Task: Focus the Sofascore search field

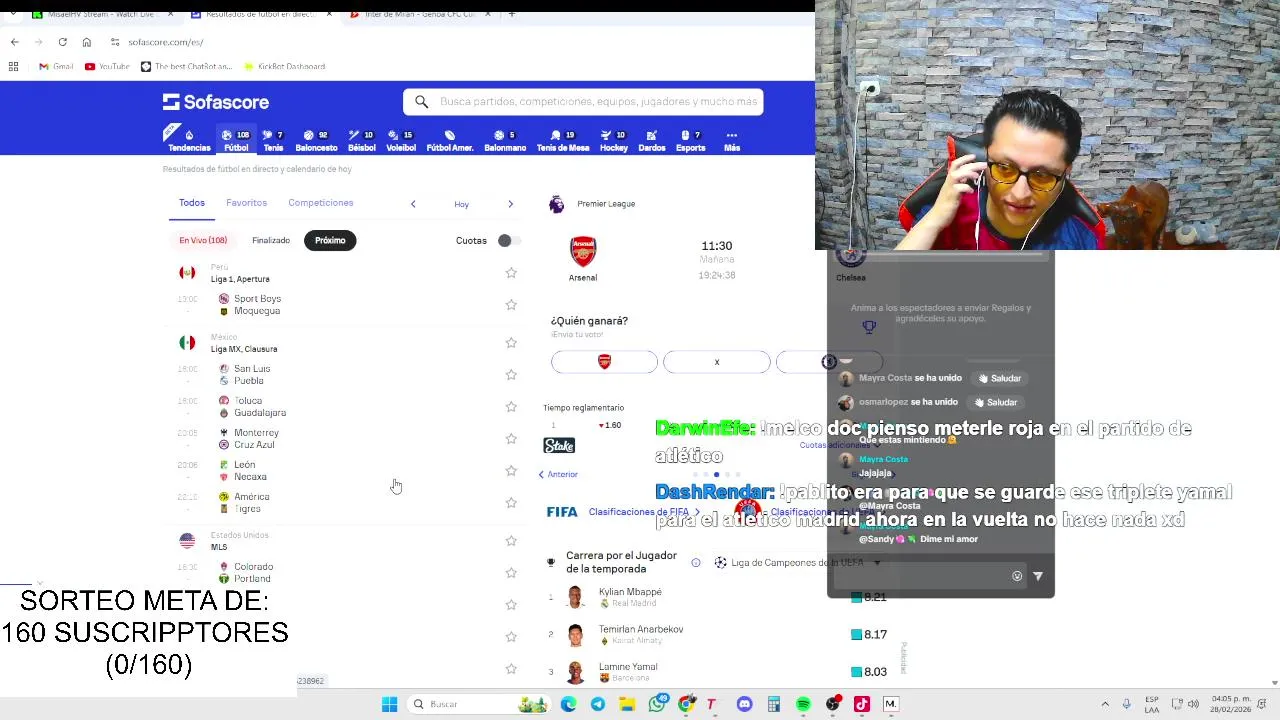Action: tap(583, 102)
